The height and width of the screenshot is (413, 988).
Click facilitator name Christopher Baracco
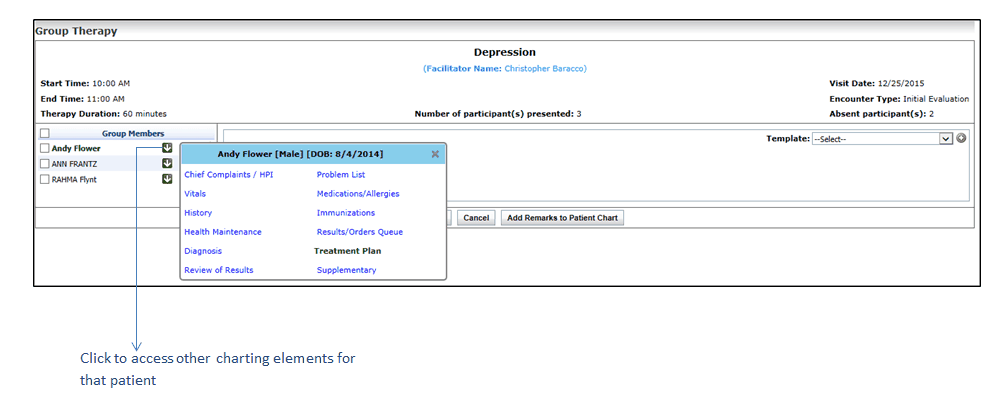(x=545, y=69)
